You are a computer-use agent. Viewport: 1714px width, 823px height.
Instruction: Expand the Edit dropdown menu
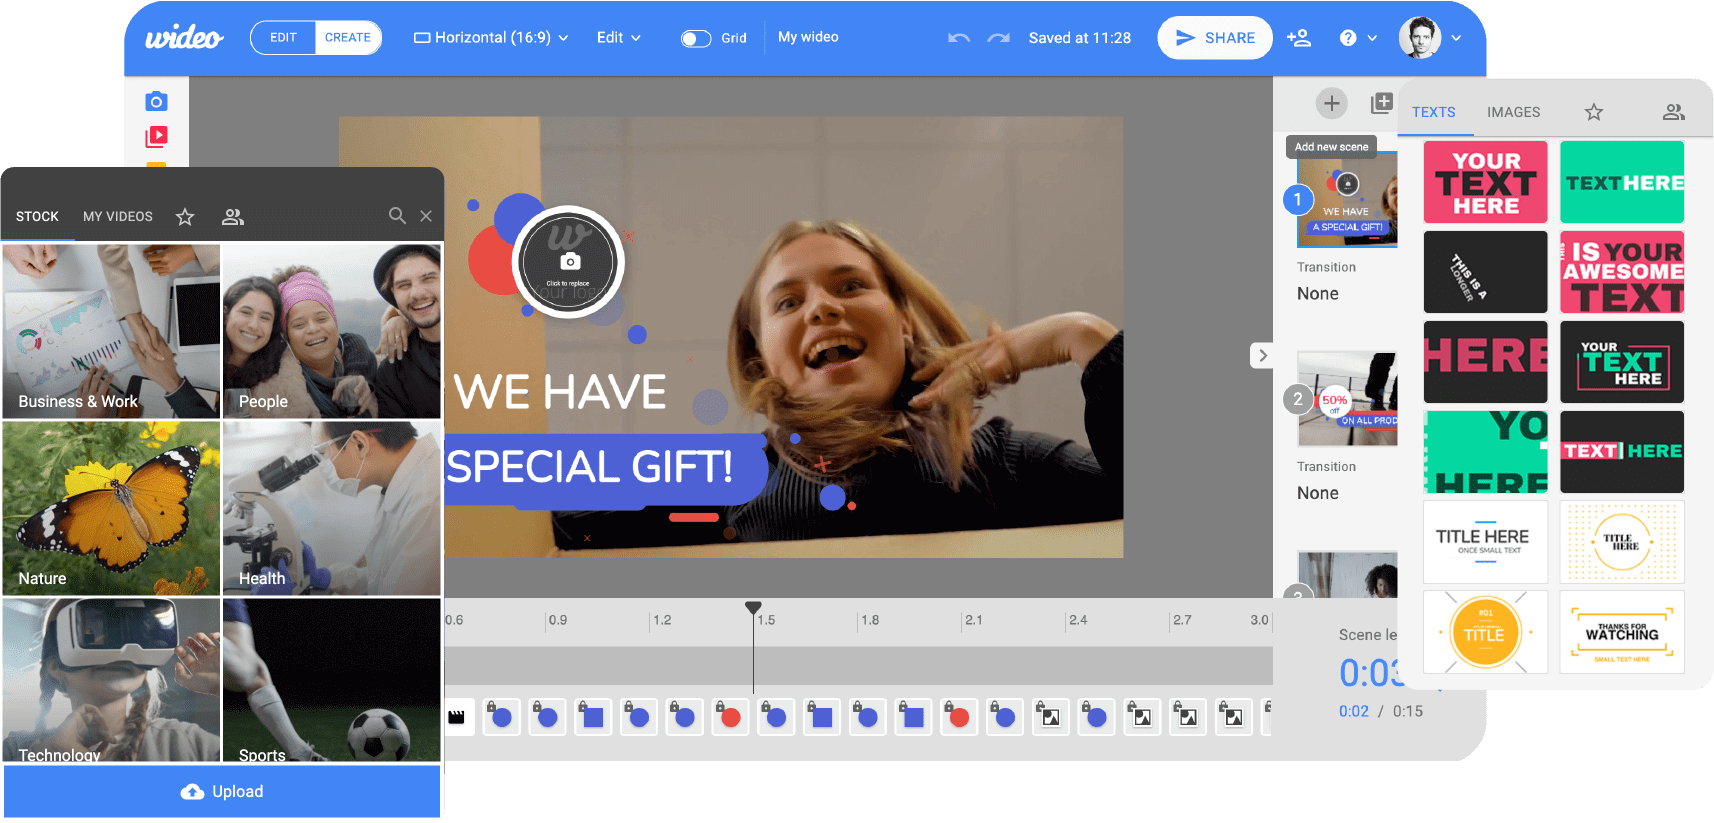[x=618, y=38]
